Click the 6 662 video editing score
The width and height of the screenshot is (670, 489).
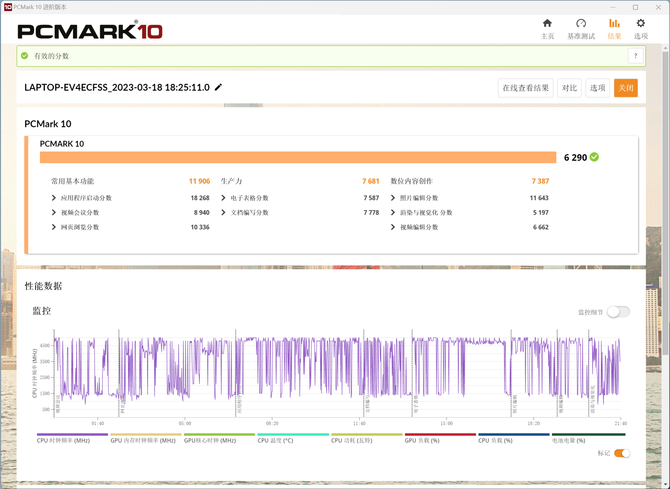[541, 227]
